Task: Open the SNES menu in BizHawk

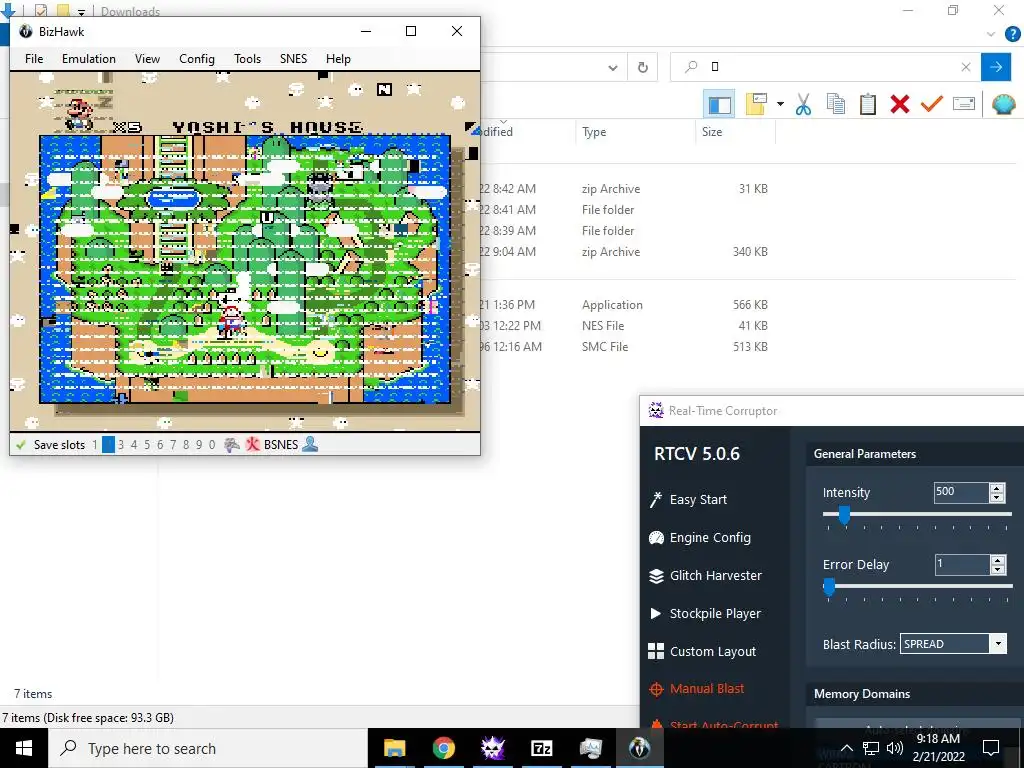Action: pos(293,59)
